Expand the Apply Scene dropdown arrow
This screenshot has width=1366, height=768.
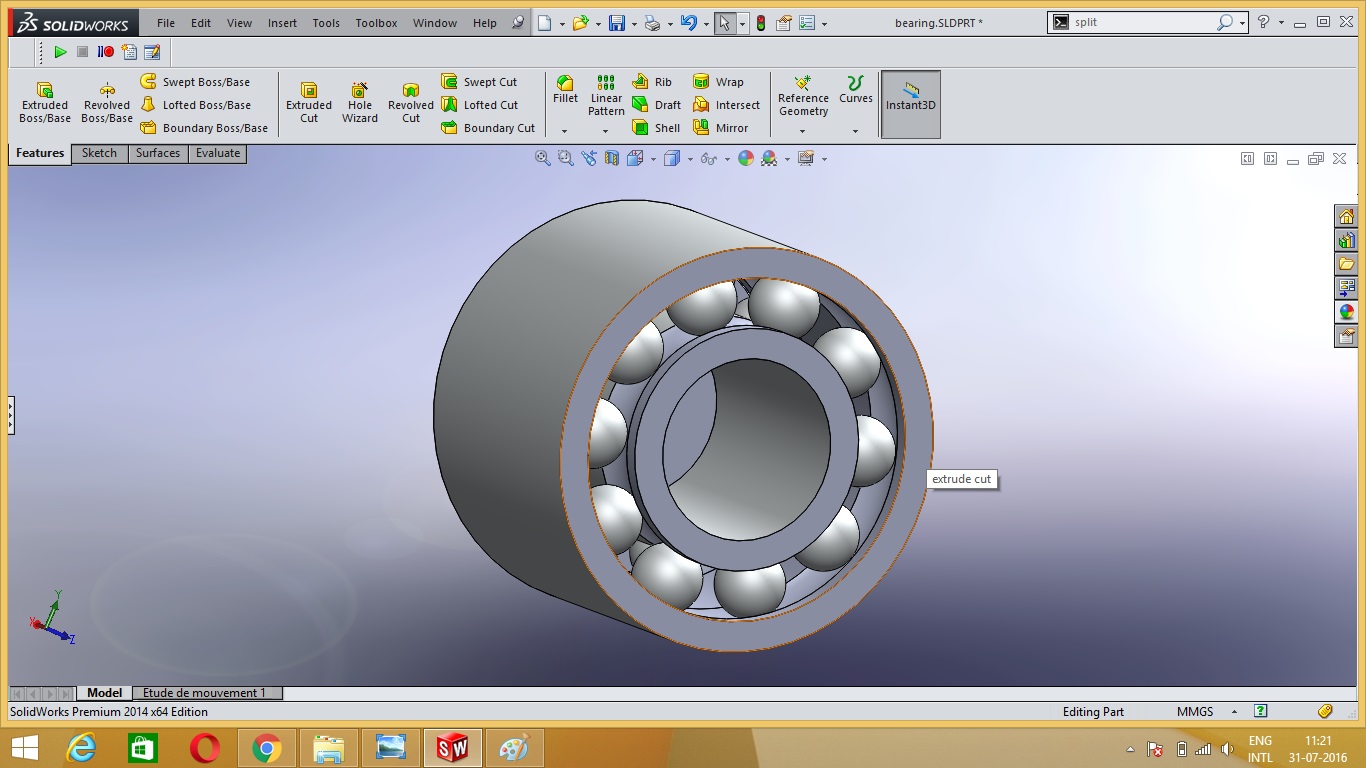point(787,159)
